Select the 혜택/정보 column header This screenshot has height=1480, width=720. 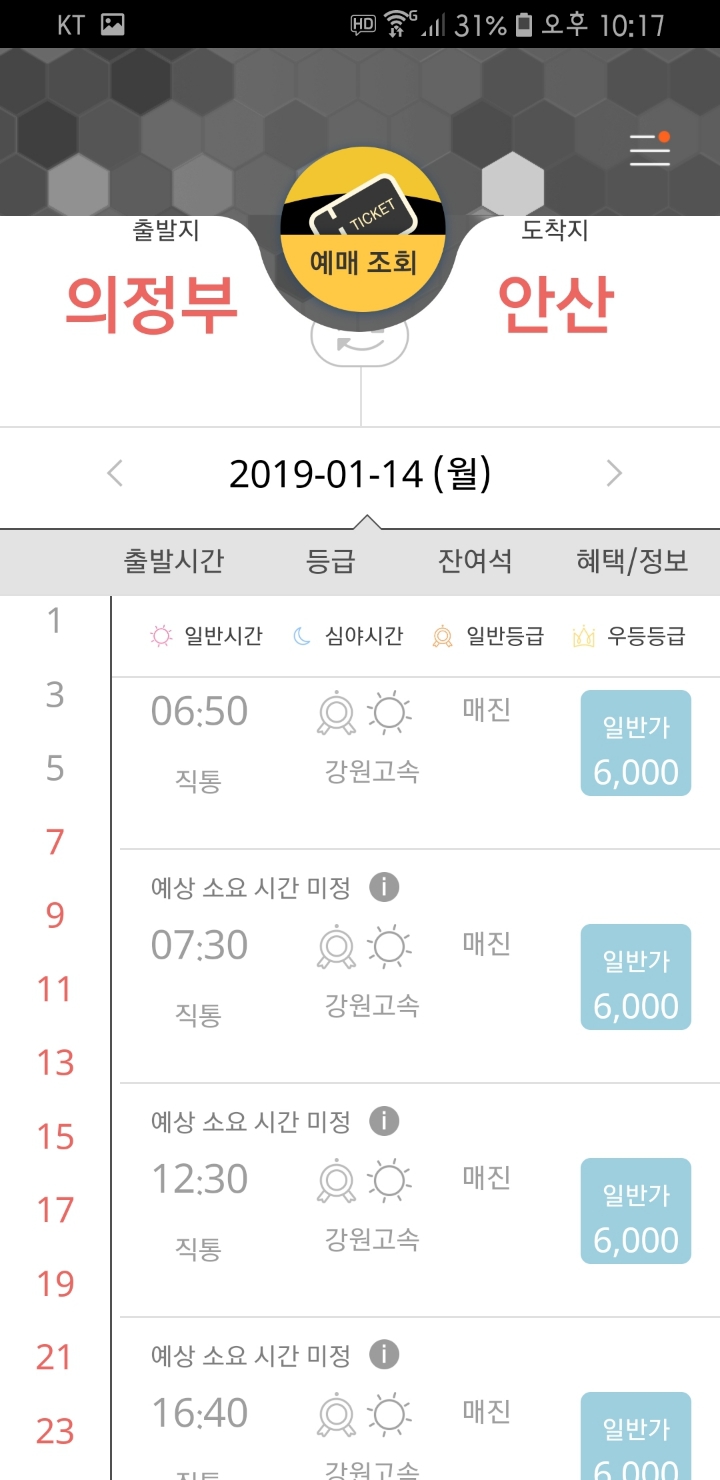click(632, 561)
